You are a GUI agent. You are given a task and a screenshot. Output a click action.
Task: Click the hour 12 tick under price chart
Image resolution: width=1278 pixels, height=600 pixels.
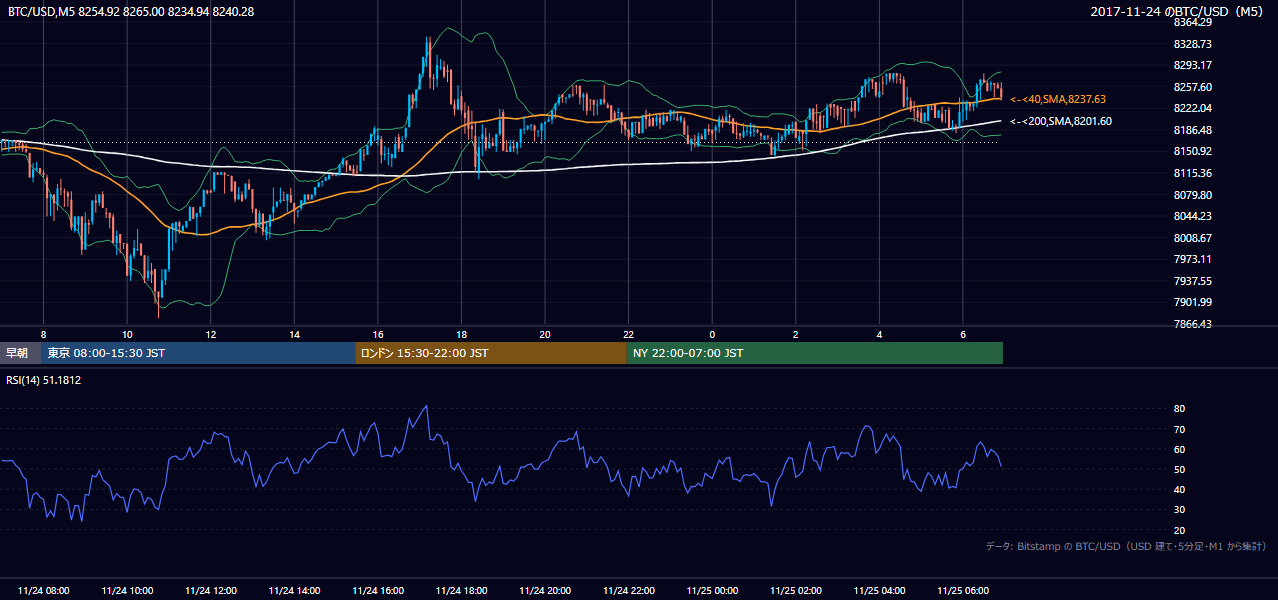[x=210, y=334]
